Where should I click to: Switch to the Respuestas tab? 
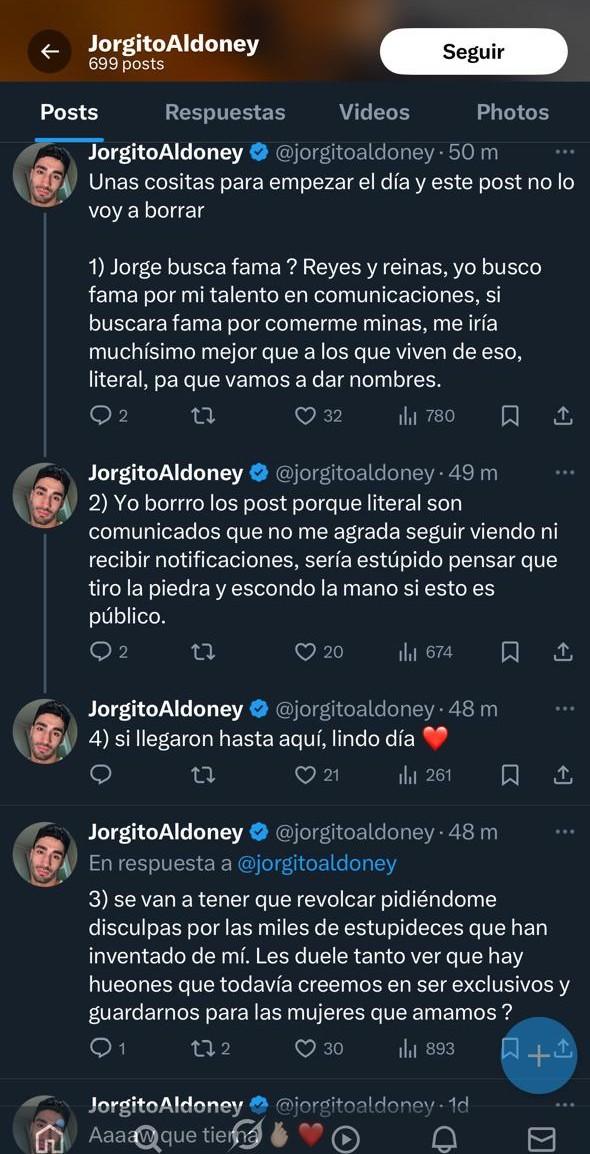point(224,112)
